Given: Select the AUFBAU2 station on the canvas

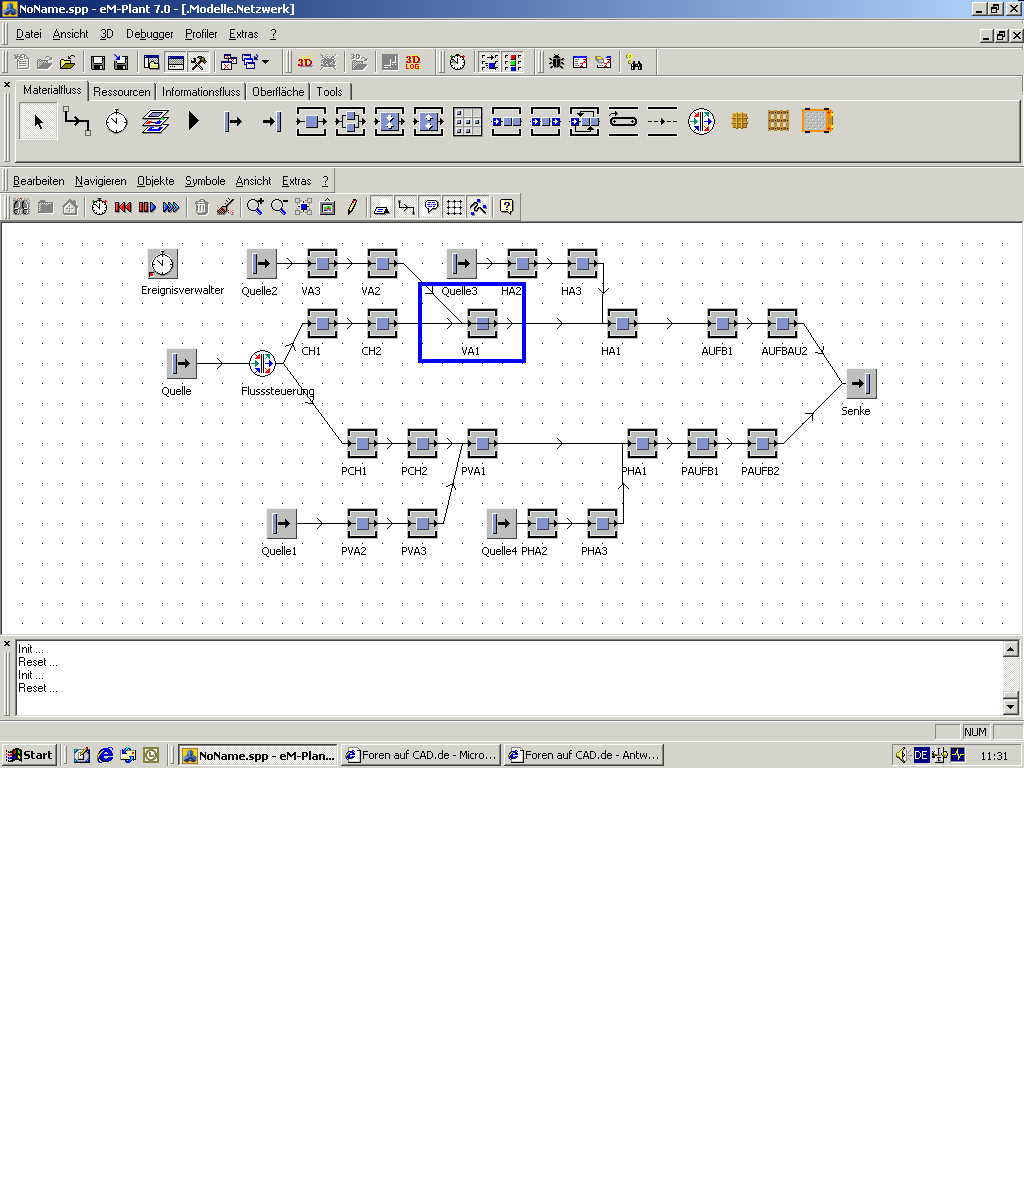Looking at the screenshot, I should tap(782, 323).
